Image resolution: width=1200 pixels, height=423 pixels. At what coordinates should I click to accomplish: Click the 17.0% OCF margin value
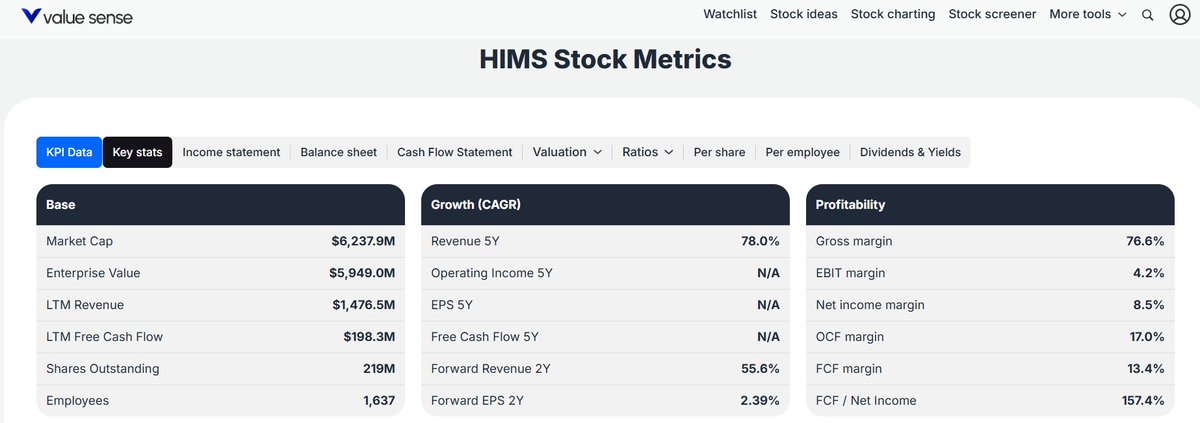coord(1147,337)
